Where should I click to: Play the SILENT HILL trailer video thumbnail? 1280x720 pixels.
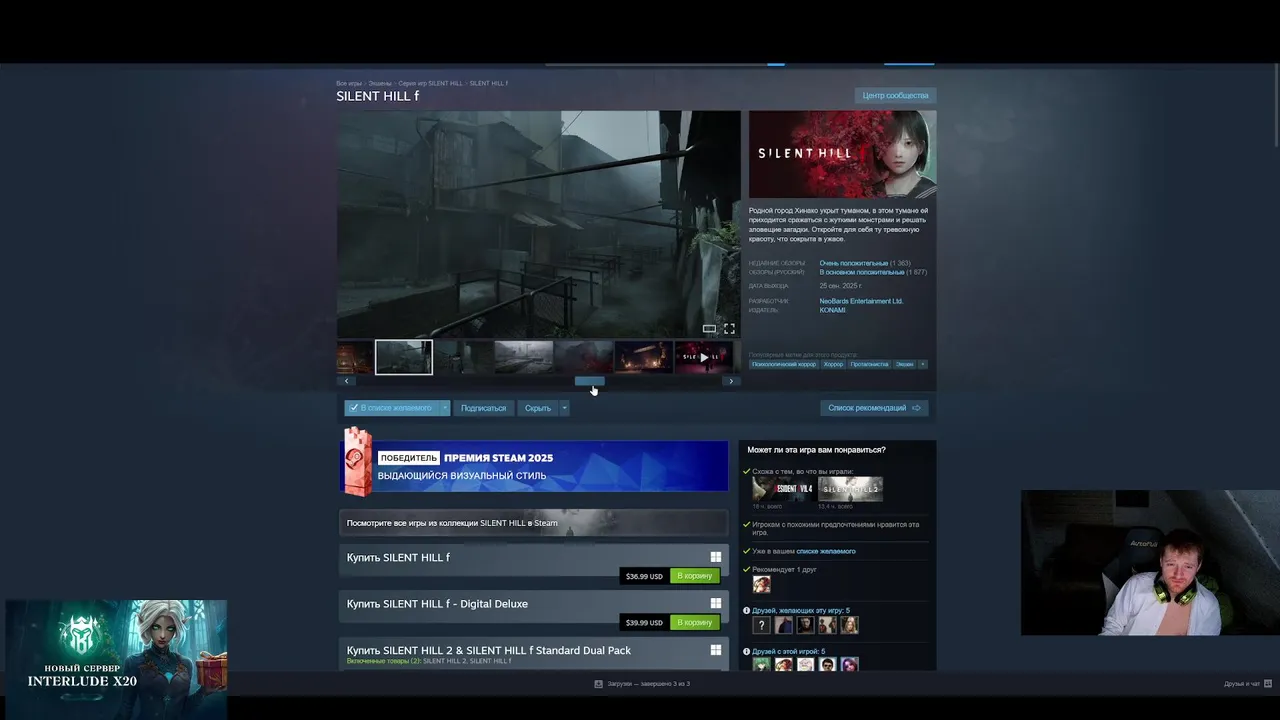coord(704,357)
